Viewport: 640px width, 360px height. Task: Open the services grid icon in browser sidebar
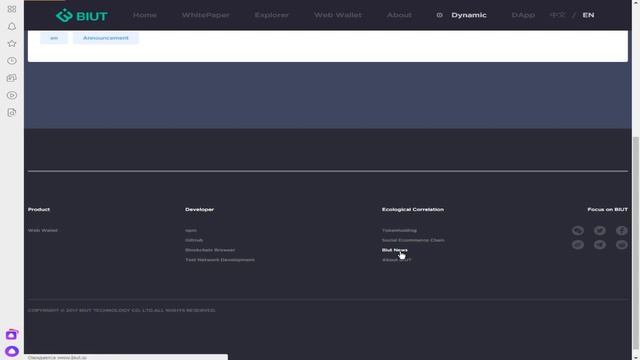(x=11, y=9)
